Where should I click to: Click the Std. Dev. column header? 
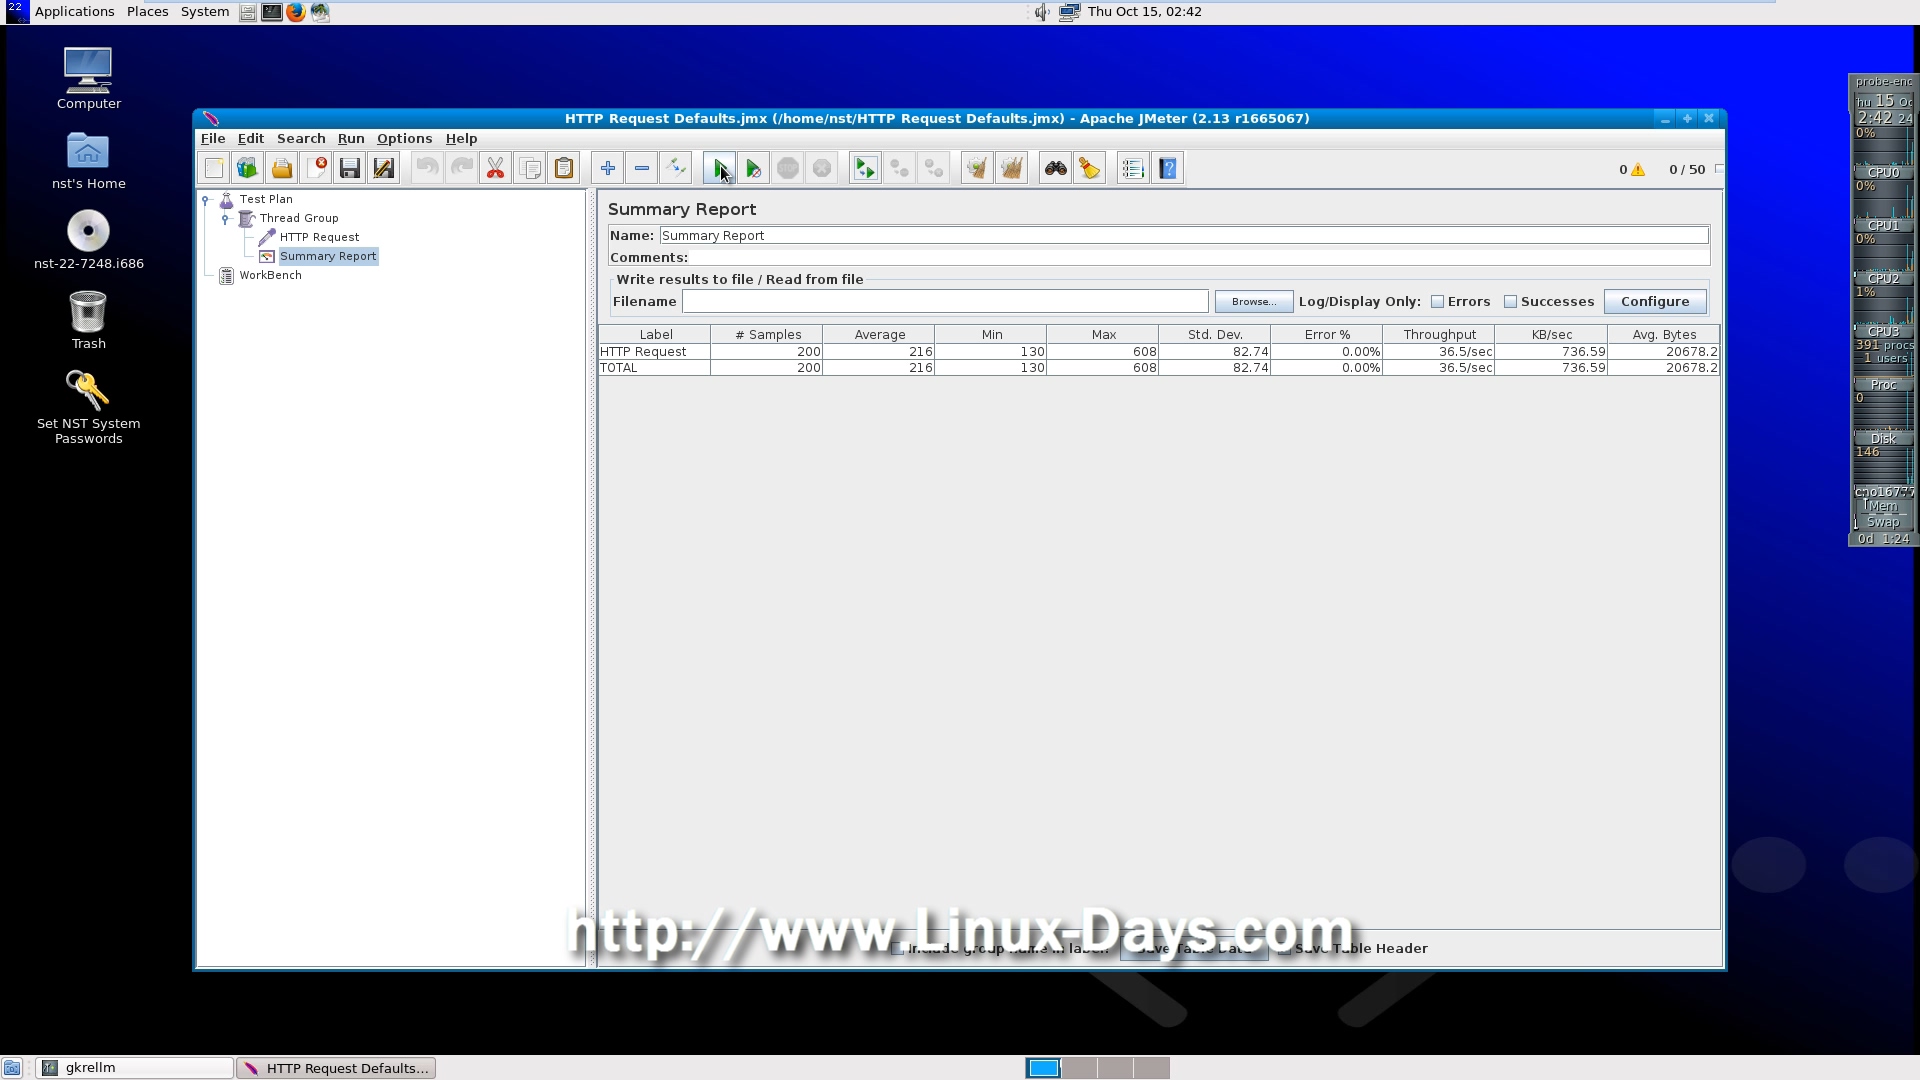pos(1215,335)
